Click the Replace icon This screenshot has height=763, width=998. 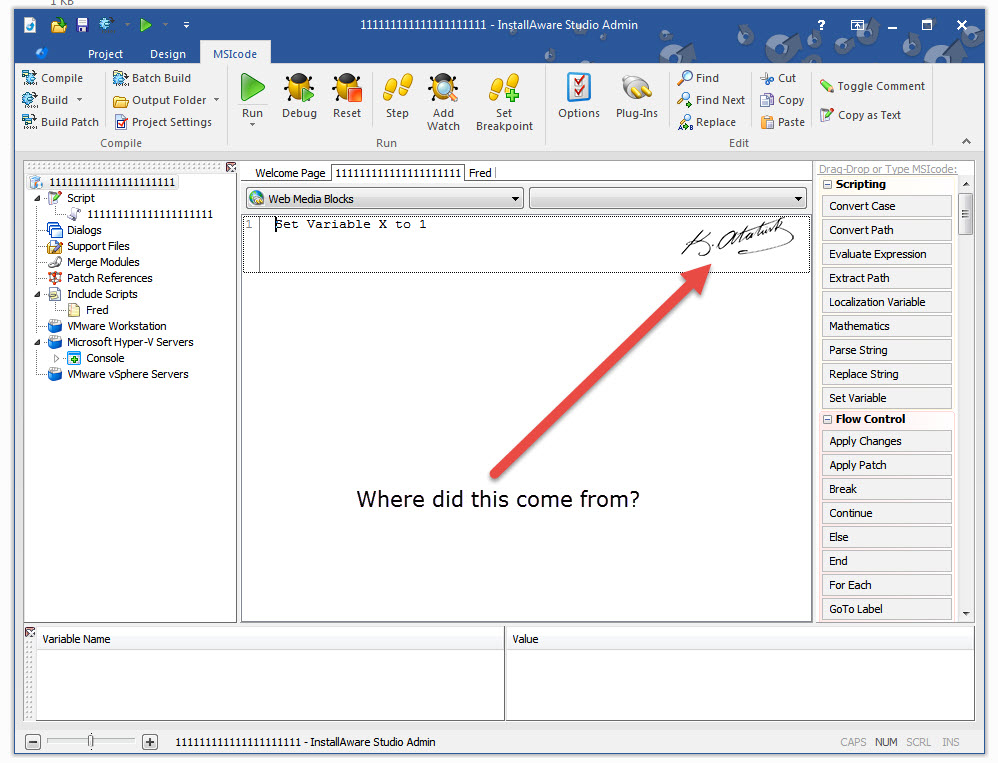pyautogui.click(x=685, y=122)
